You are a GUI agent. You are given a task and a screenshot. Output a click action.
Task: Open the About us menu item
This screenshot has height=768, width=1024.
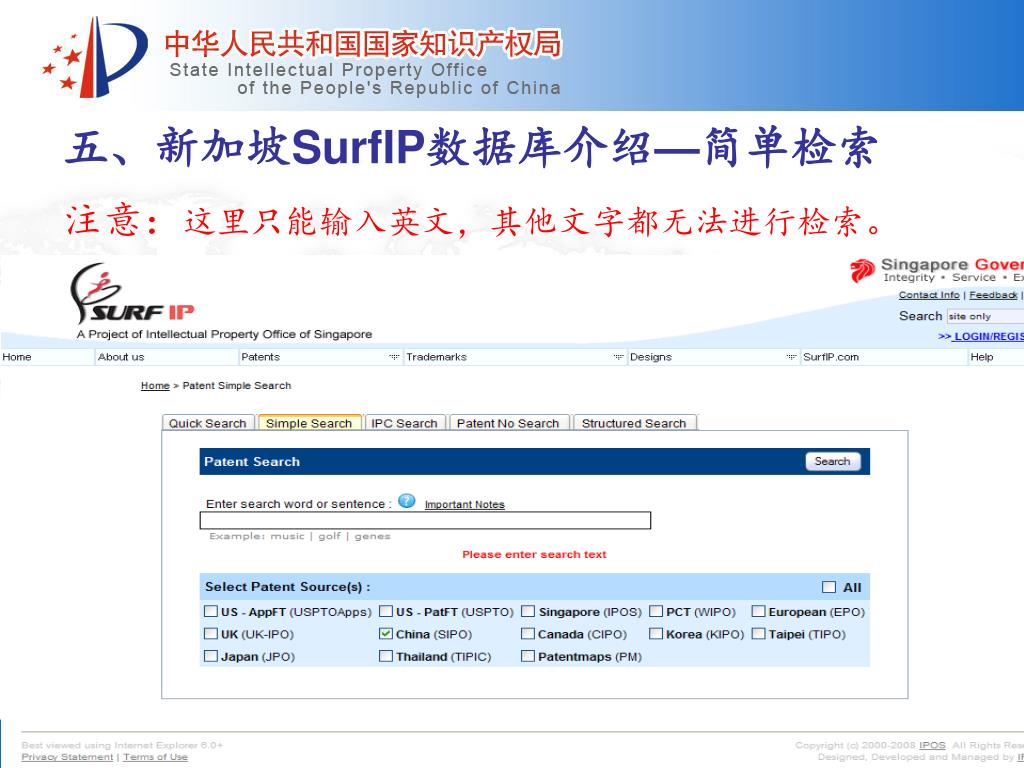coord(121,357)
